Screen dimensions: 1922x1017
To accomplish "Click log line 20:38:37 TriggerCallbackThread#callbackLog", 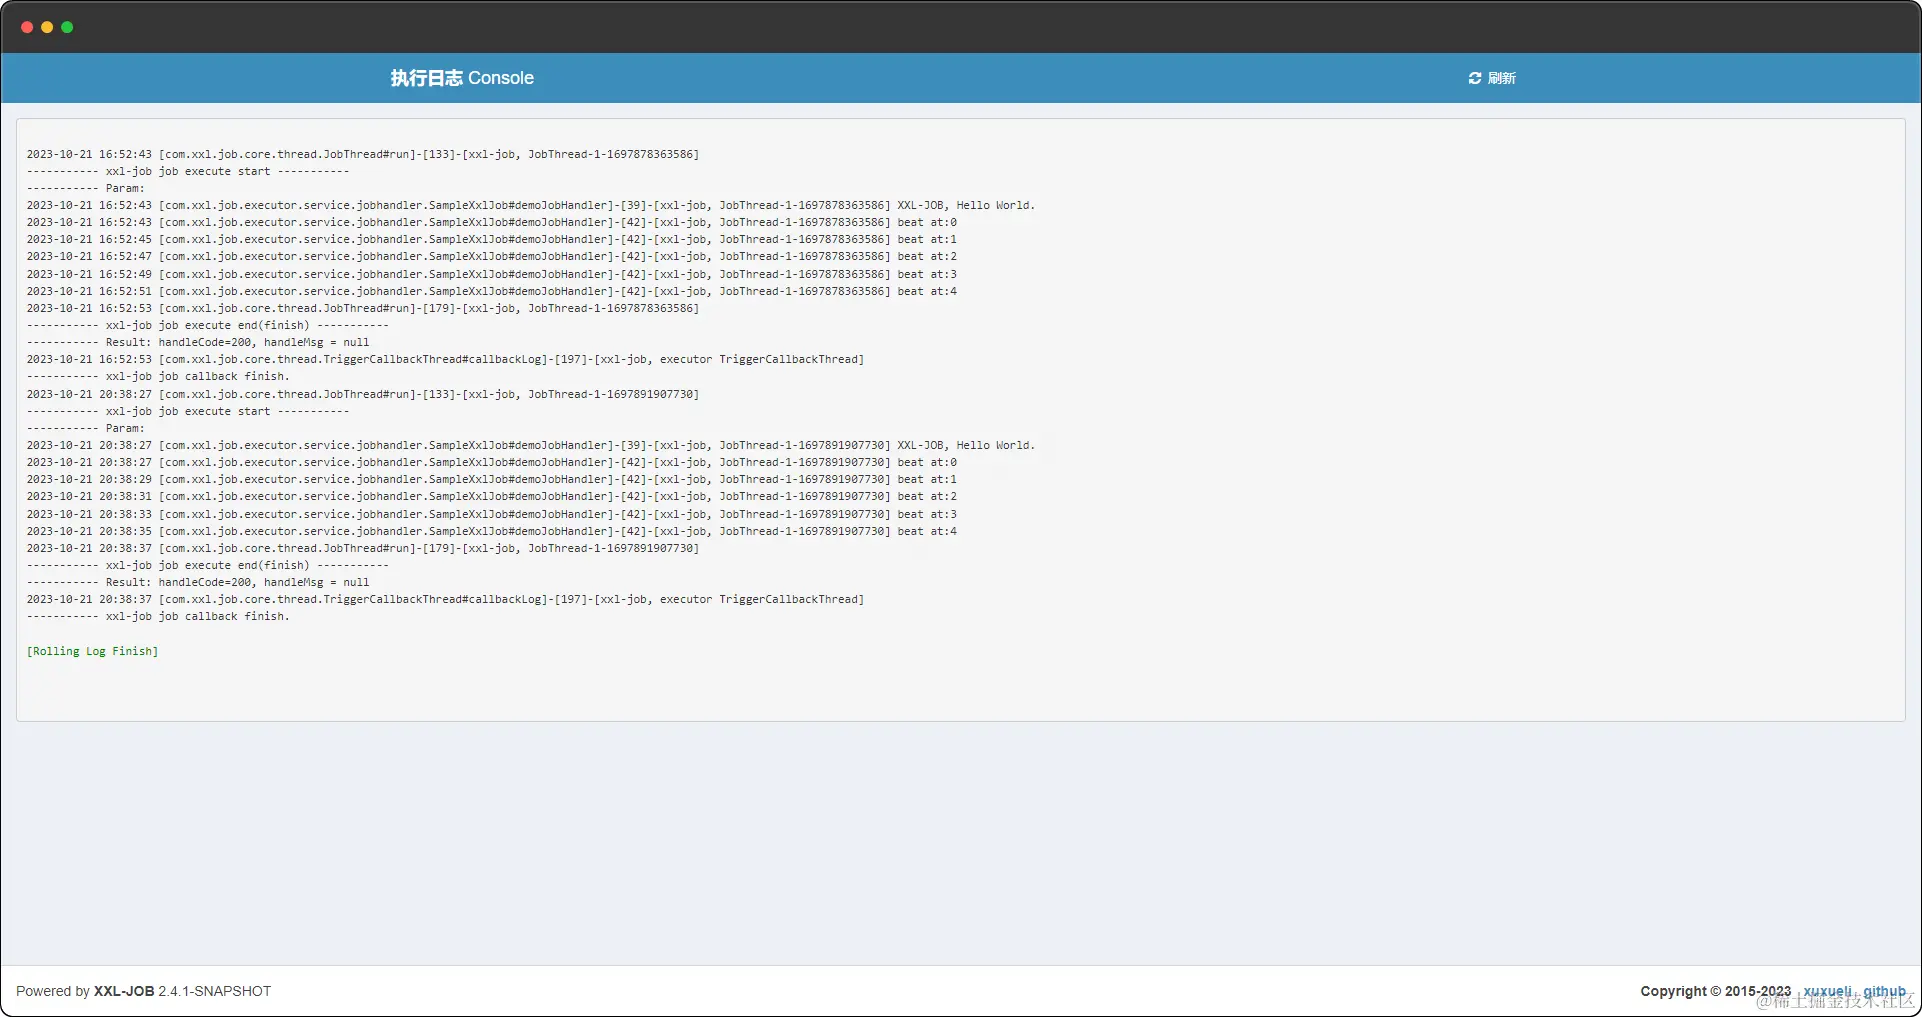I will pyautogui.click(x=445, y=599).
